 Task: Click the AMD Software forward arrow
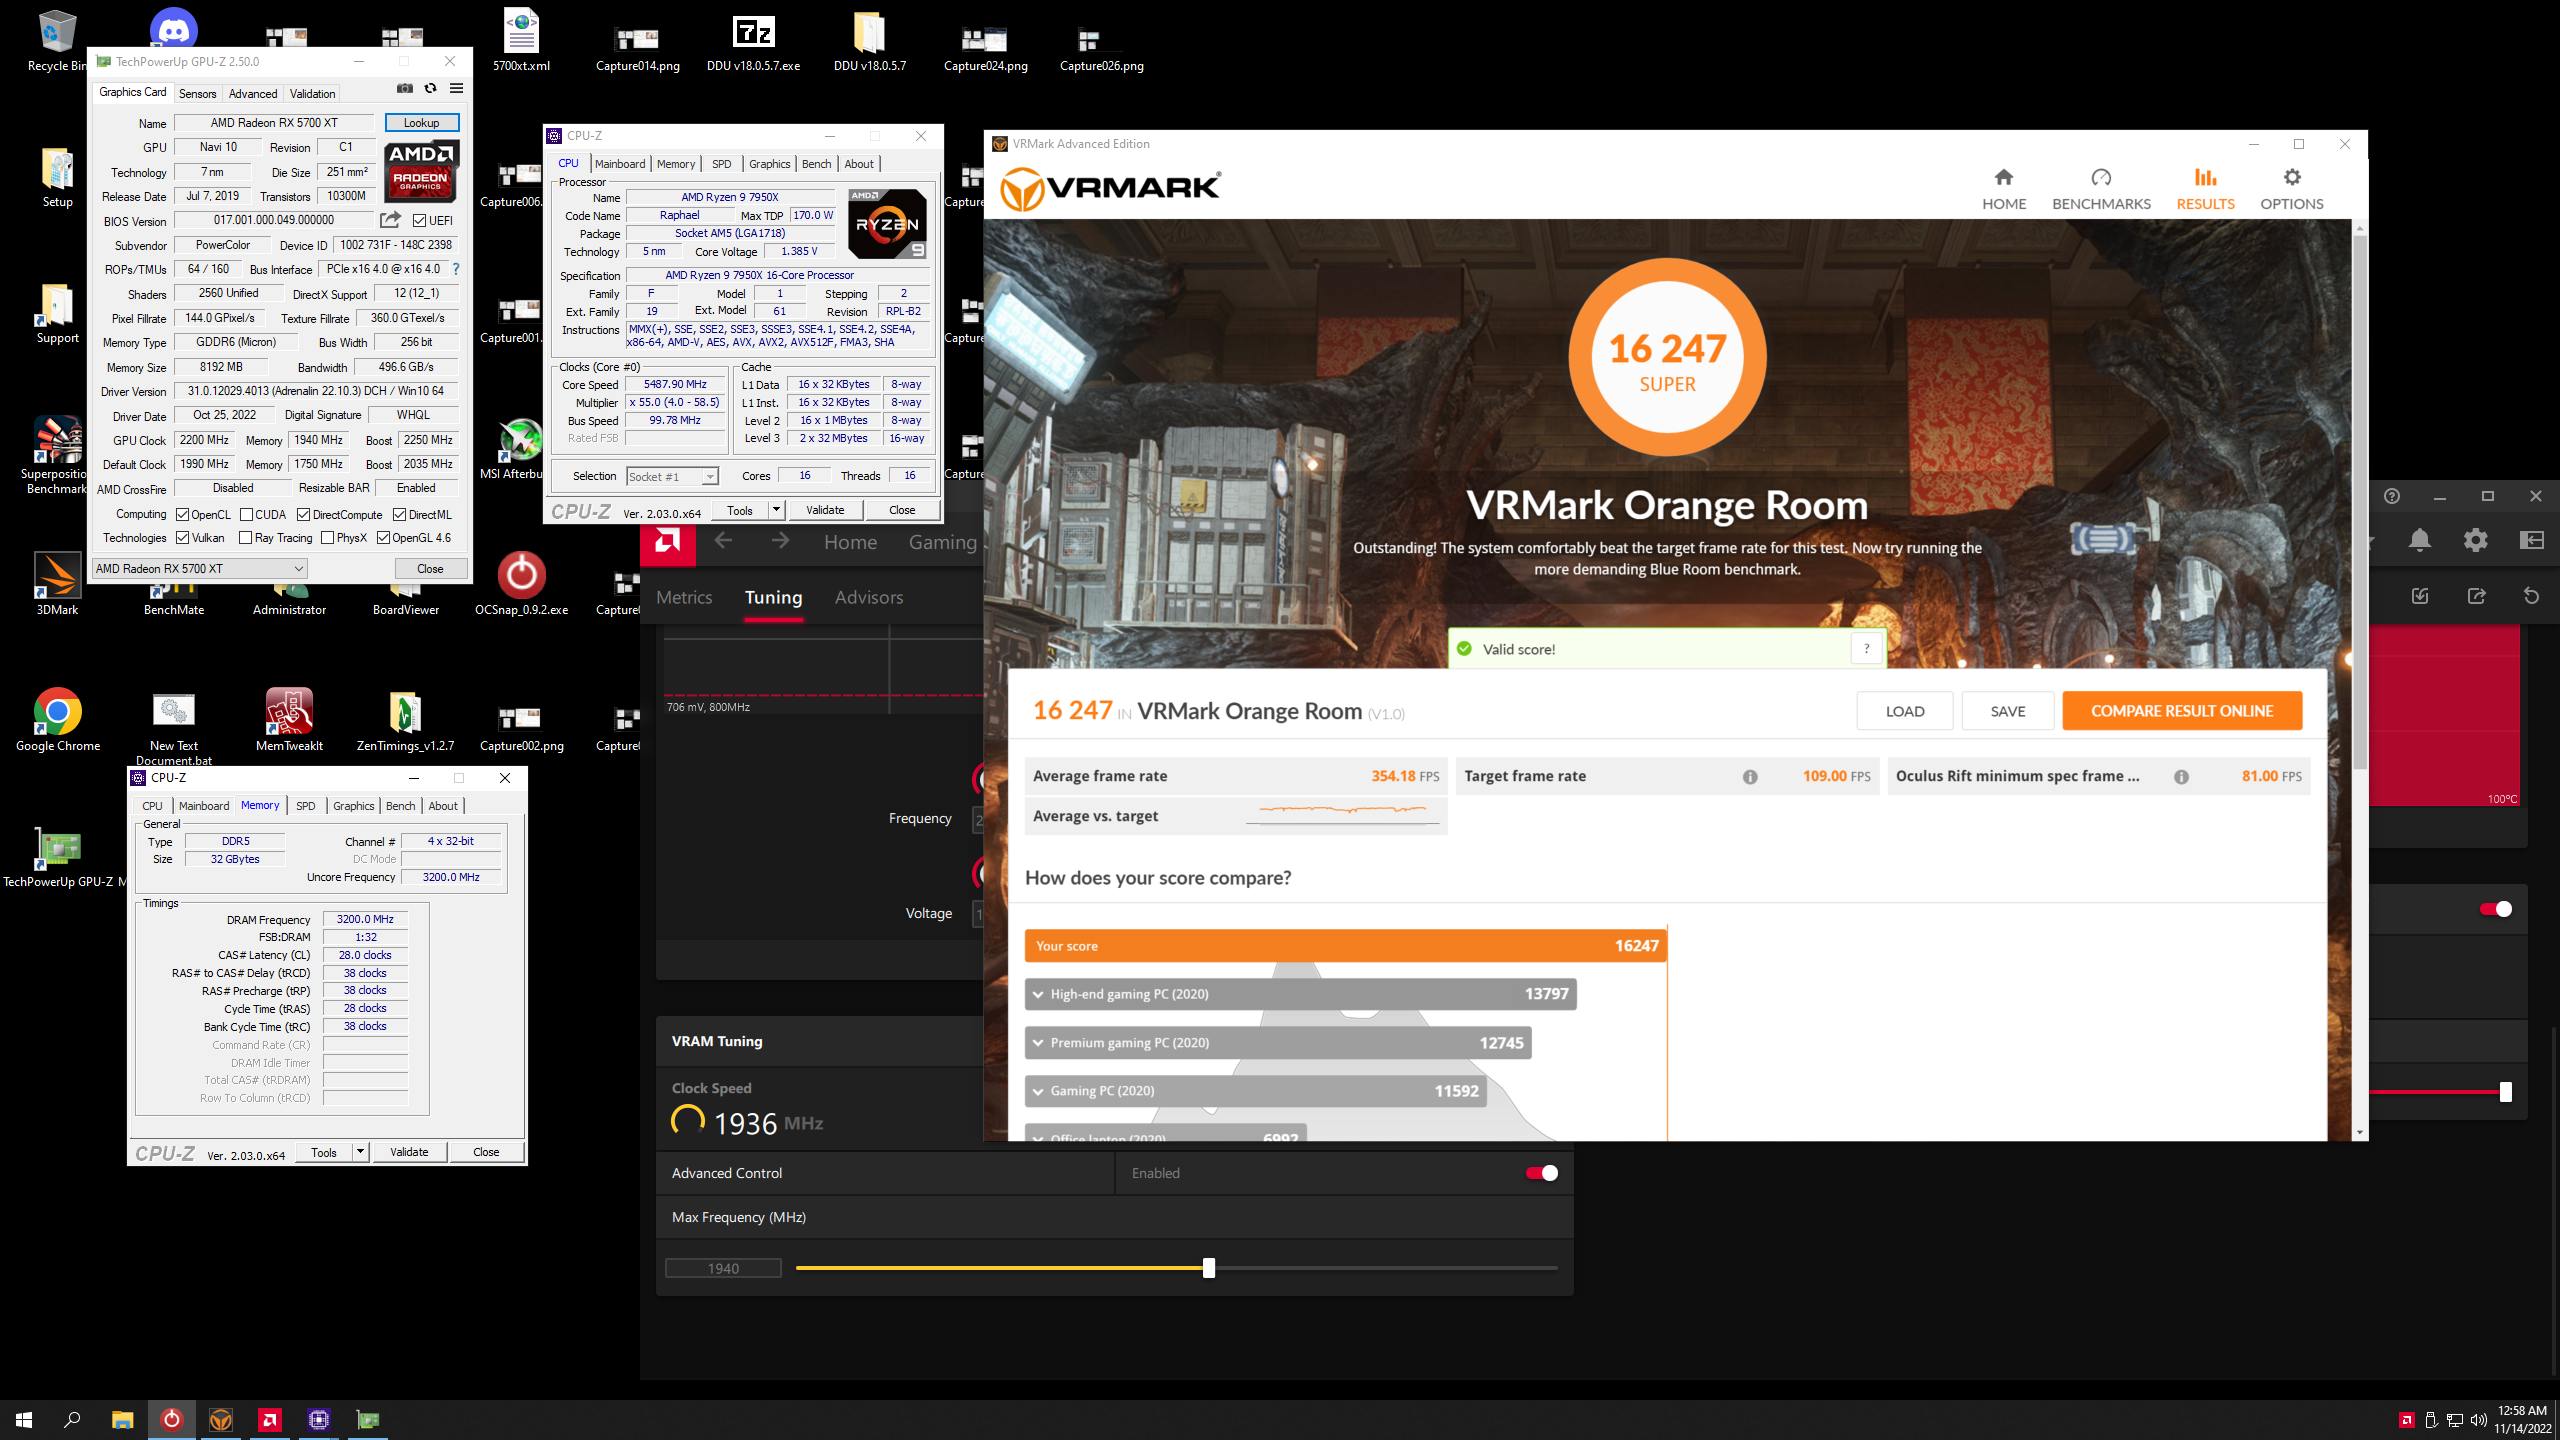[780, 541]
